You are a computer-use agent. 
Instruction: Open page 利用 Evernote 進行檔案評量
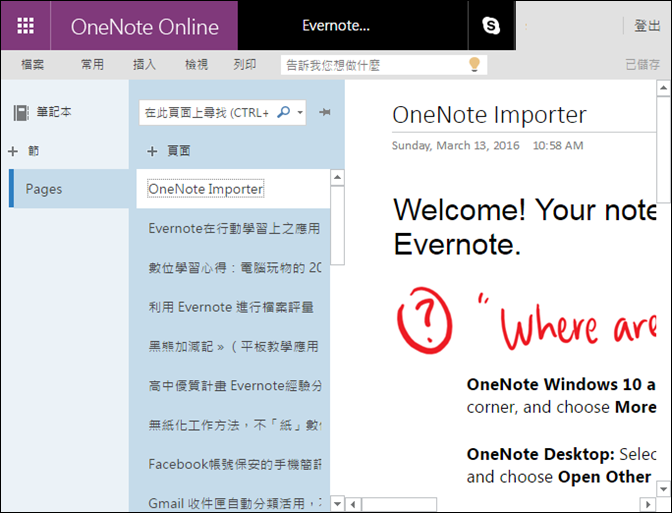point(233,307)
